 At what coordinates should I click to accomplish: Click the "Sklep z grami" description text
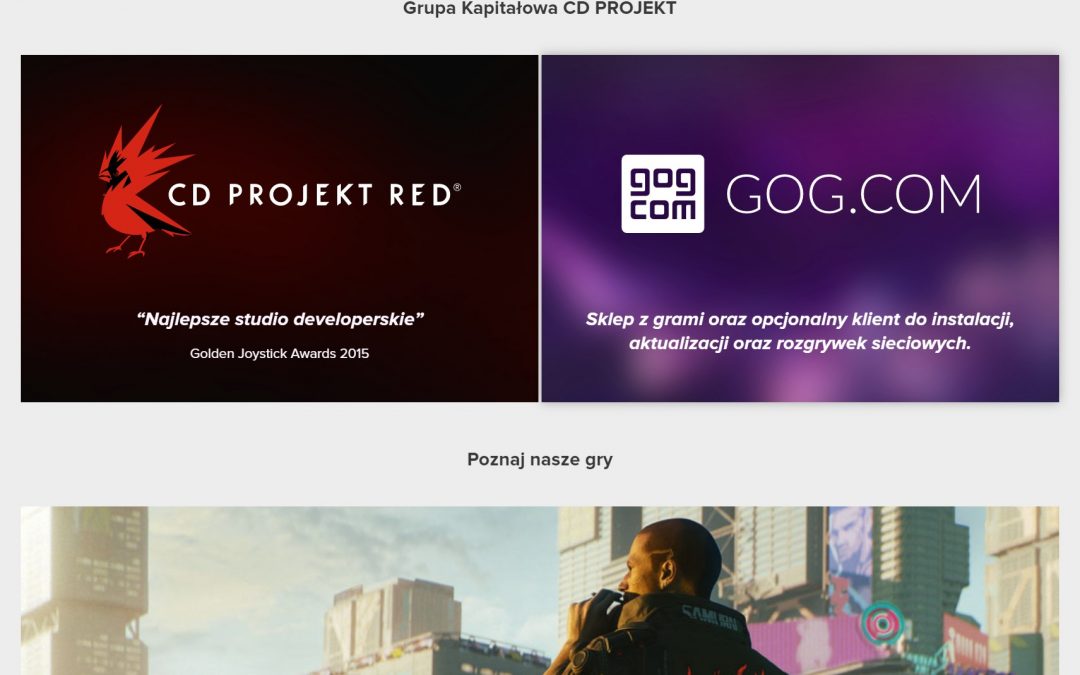800,331
